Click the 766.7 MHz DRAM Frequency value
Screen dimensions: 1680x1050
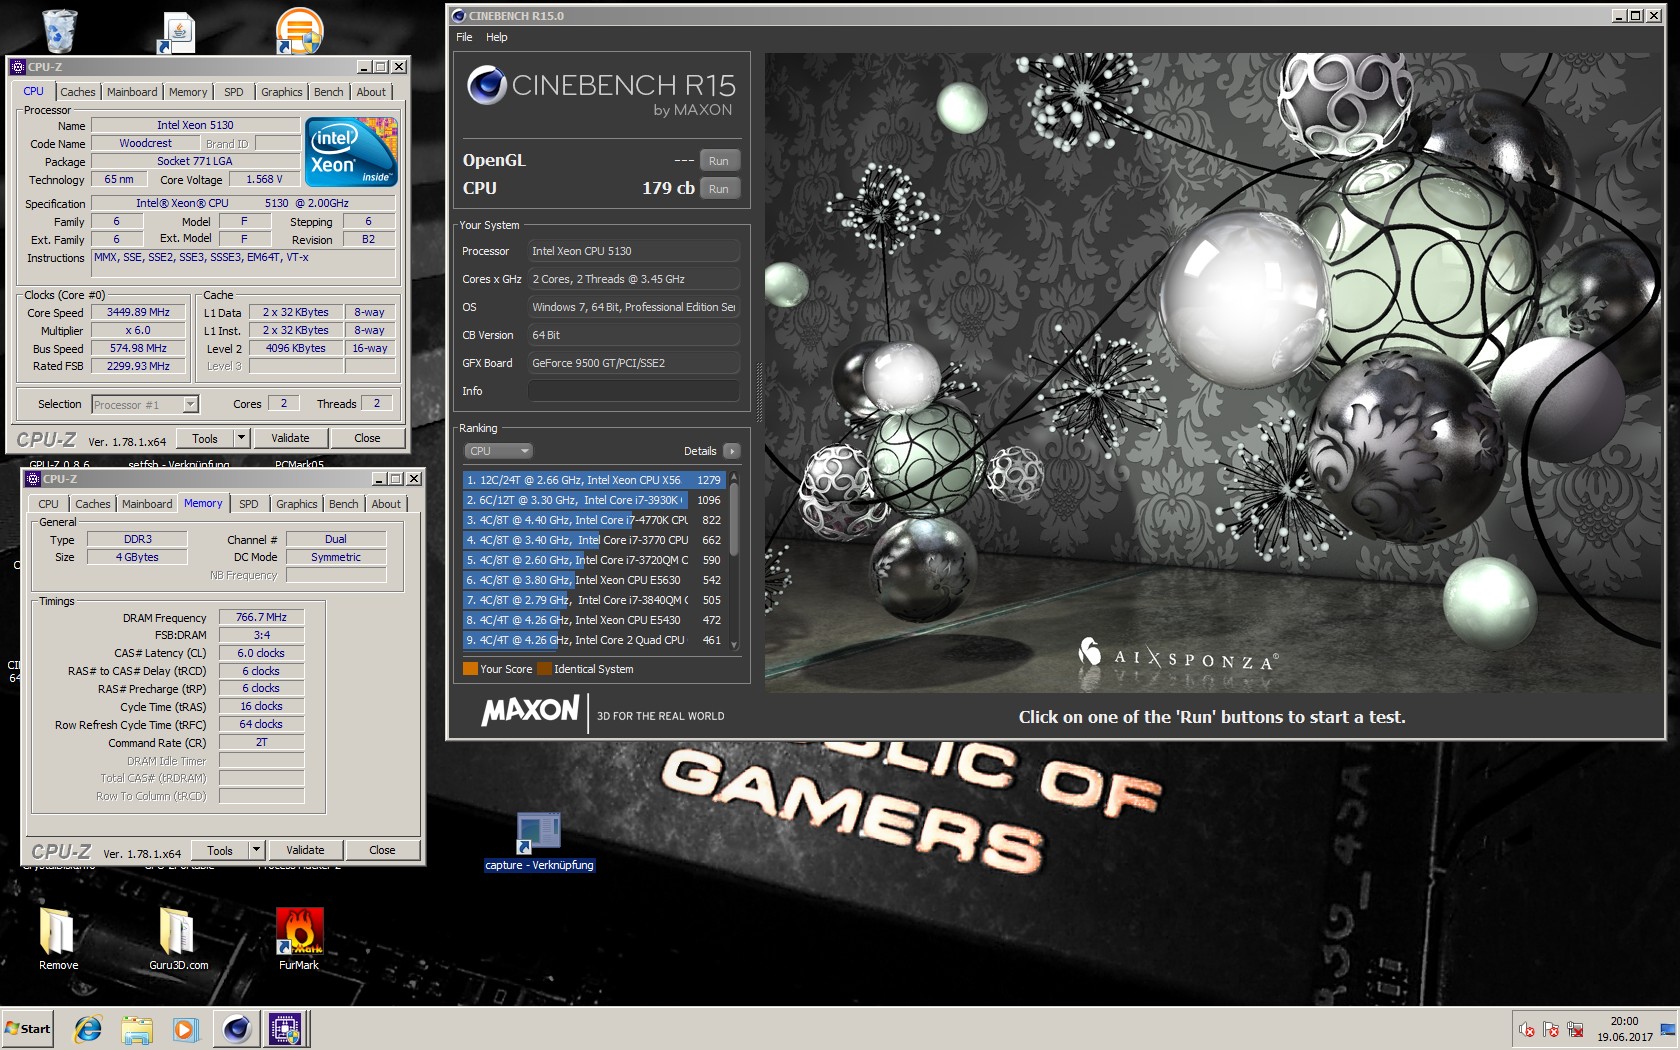click(x=261, y=617)
